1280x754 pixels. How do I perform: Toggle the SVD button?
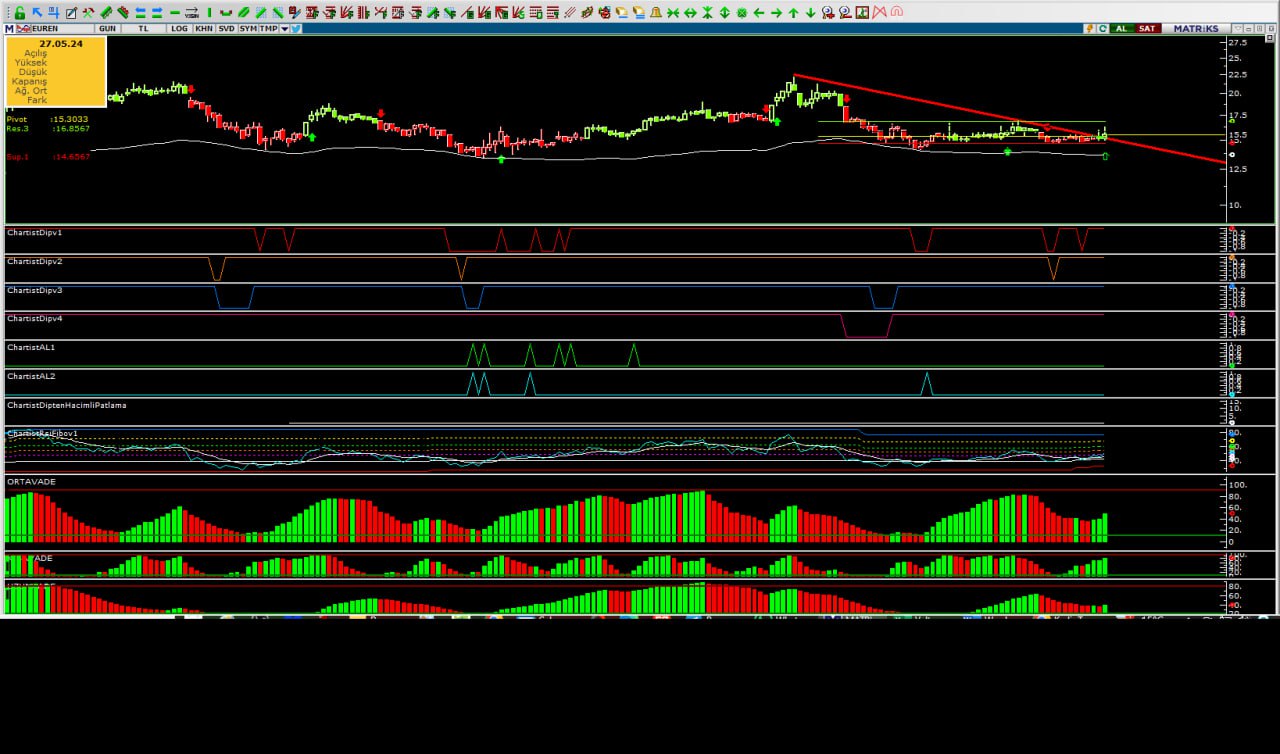227,29
